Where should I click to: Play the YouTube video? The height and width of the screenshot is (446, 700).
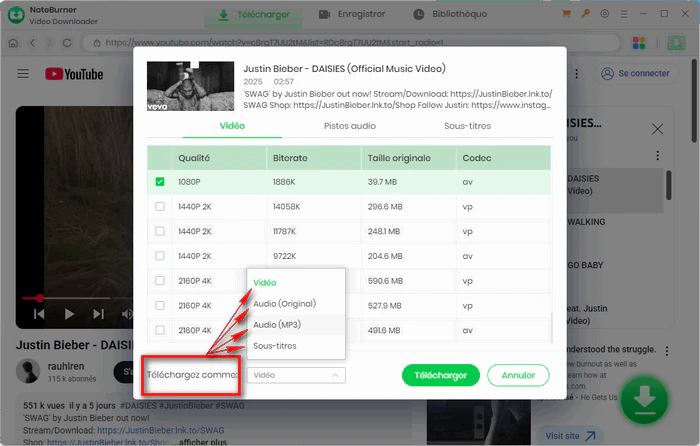[69, 314]
